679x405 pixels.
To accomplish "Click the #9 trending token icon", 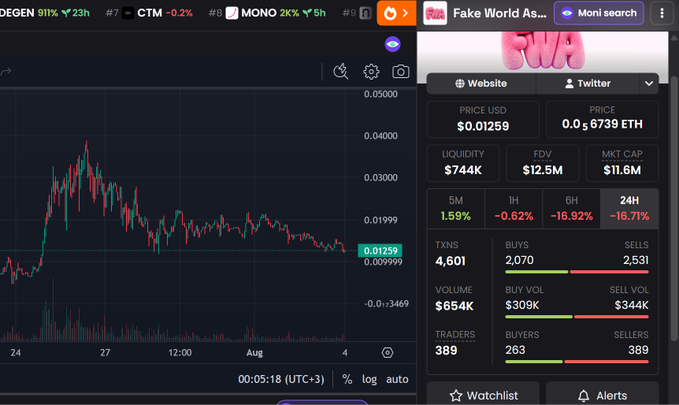I will [365, 13].
